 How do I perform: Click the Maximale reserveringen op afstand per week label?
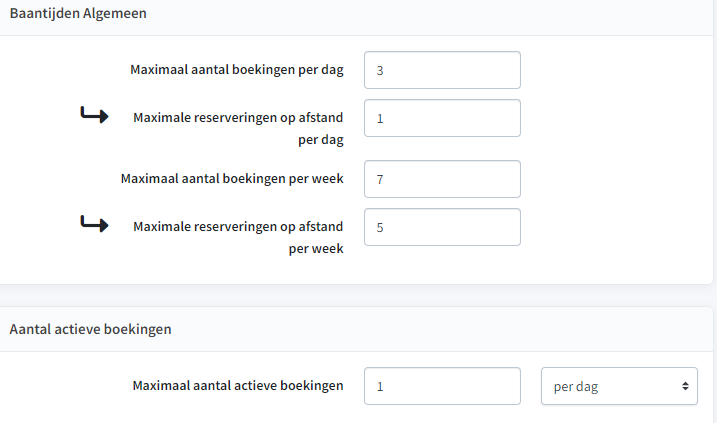pos(238,237)
